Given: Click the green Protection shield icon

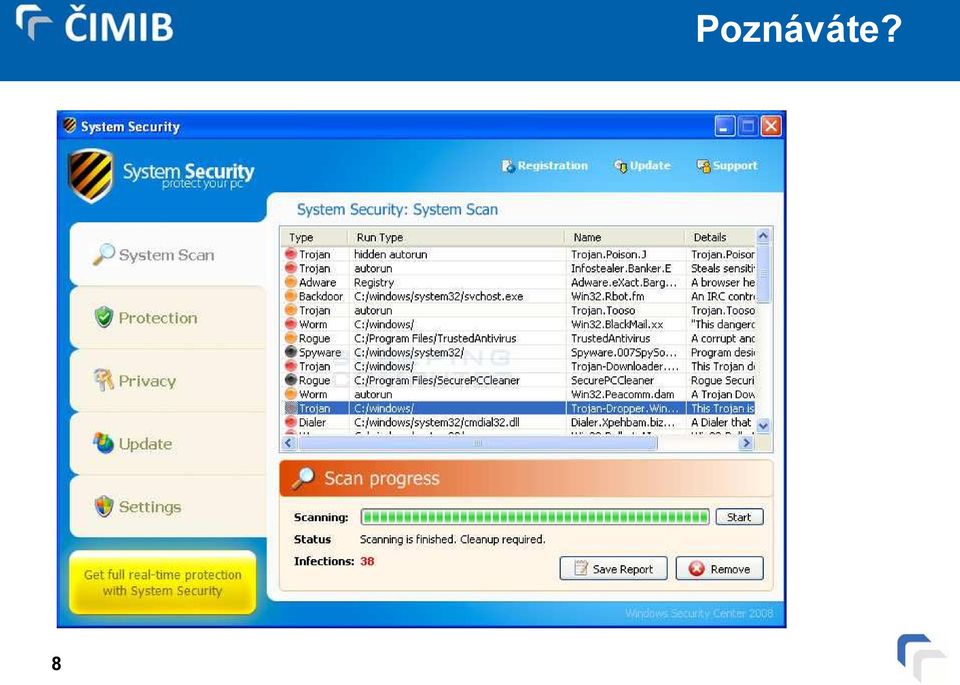Looking at the screenshot, I should [104, 317].
